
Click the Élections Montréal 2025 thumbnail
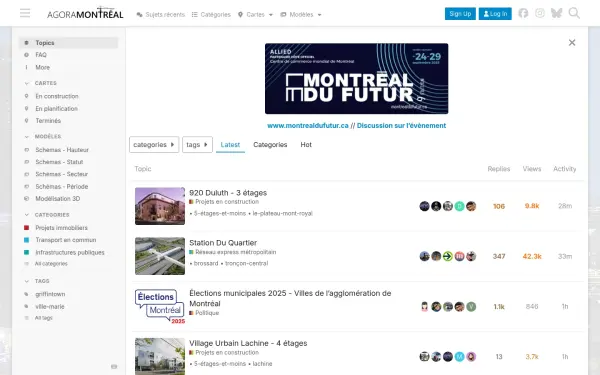[x=160, y=307]
